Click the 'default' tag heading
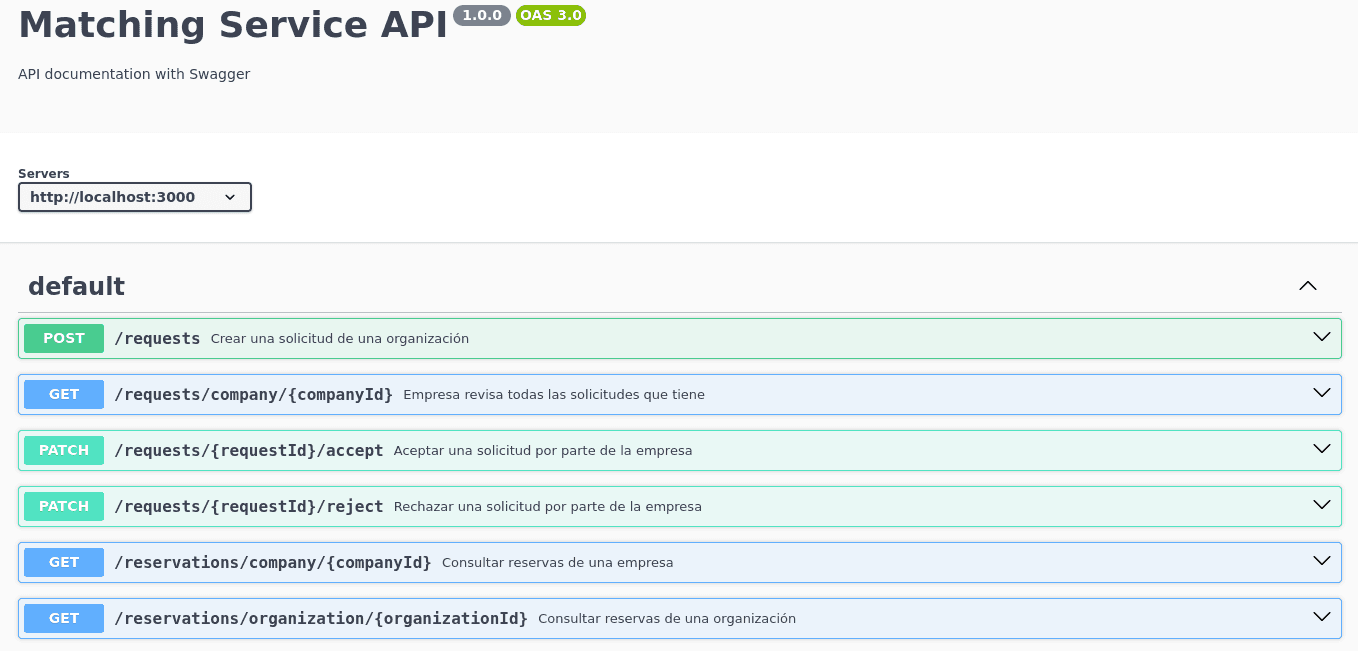This screenshot has height=651, width=1358. coord(76,286)
